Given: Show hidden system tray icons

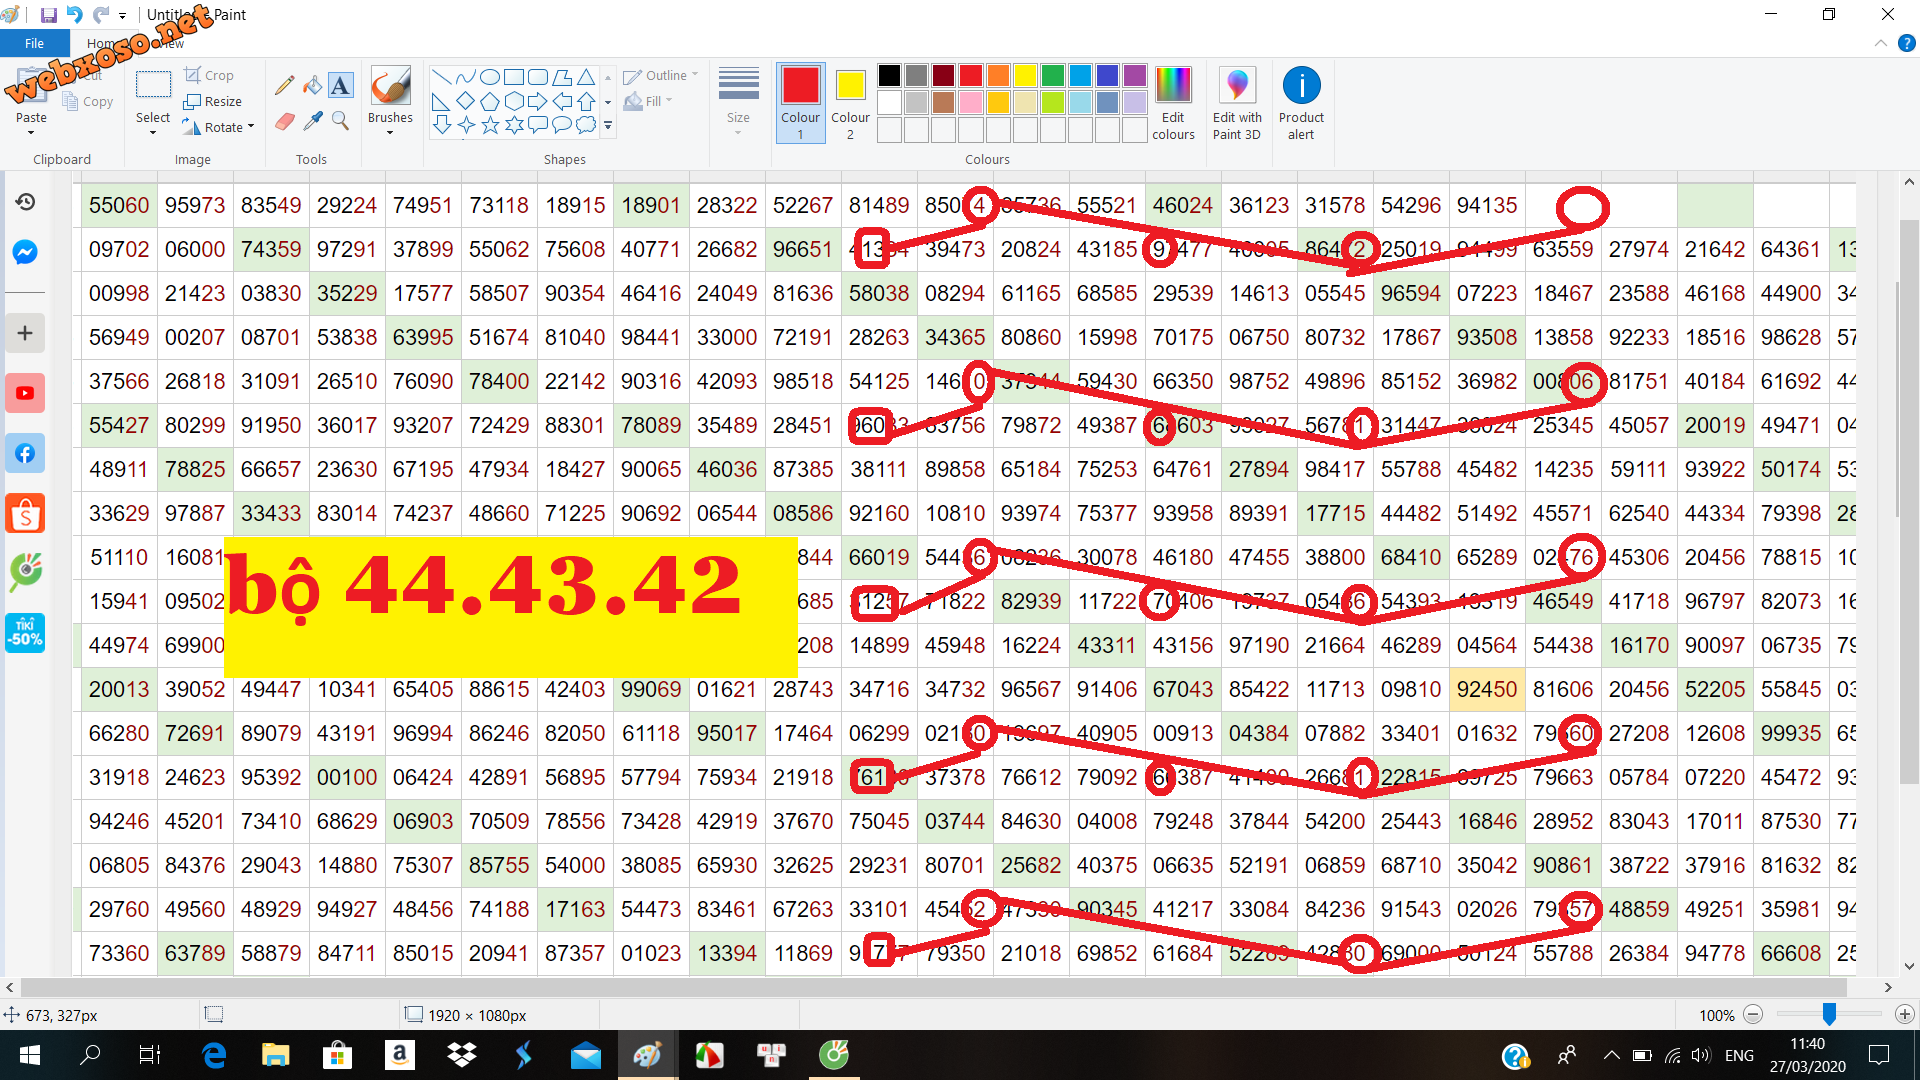Looking at the screenshot, I should [x=1611, y=1055].
